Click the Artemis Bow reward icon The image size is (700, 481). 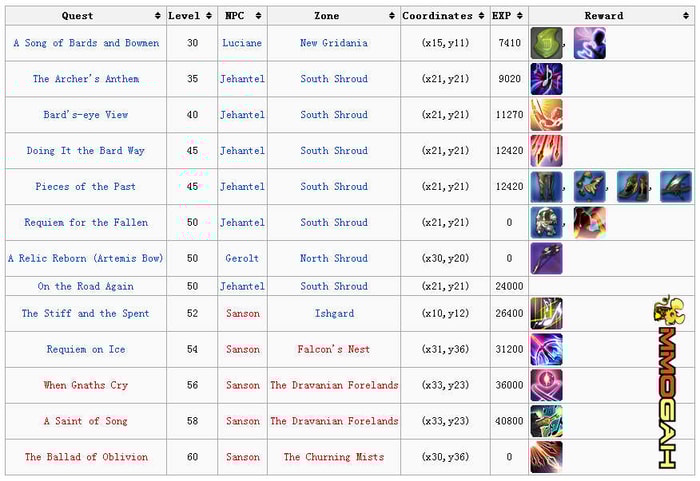click(x=546, y=259)
